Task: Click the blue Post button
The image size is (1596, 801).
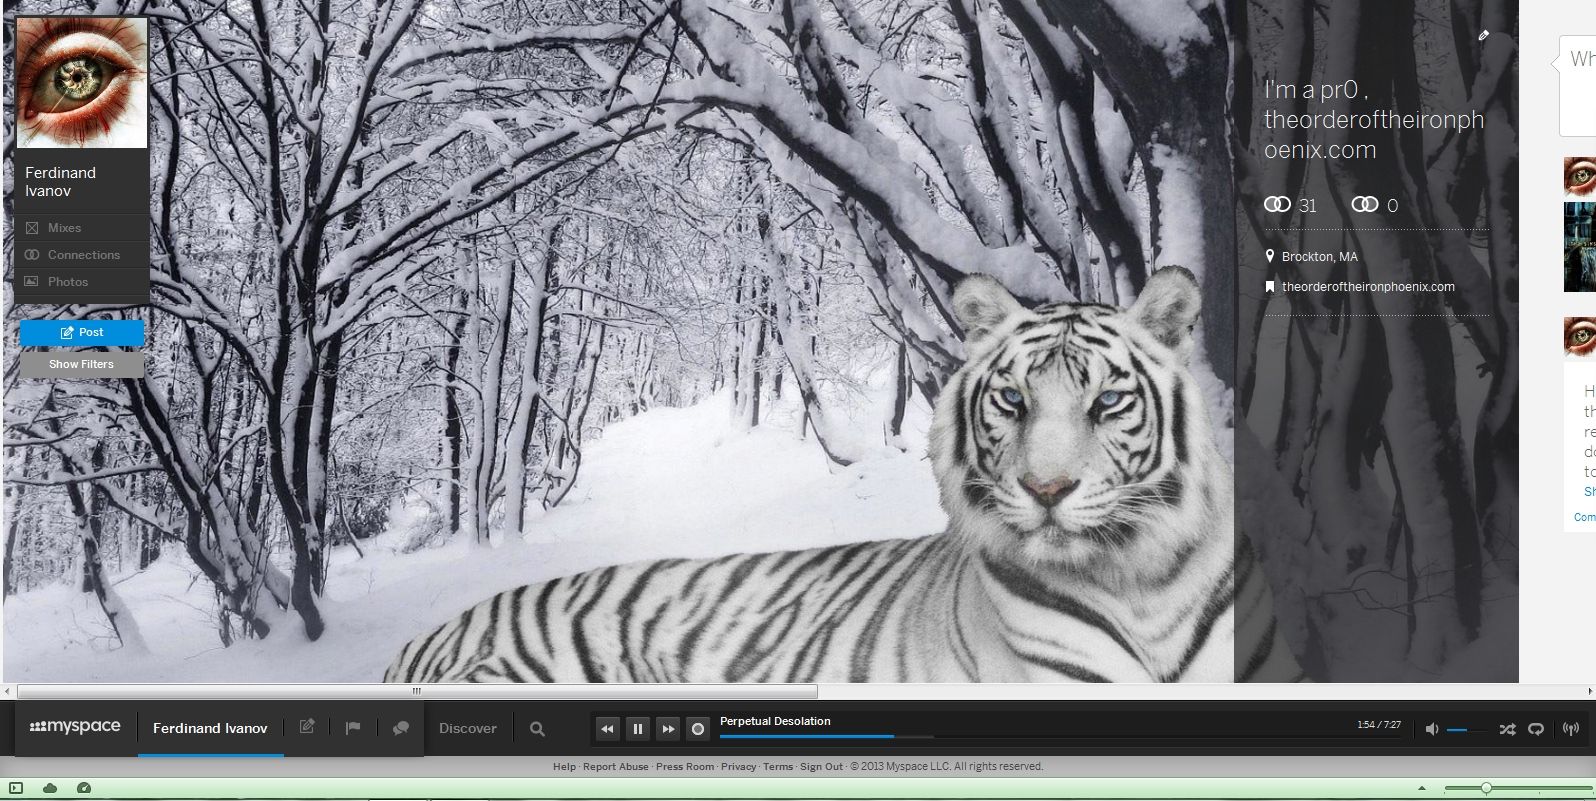Action: (x=82, y=332)
